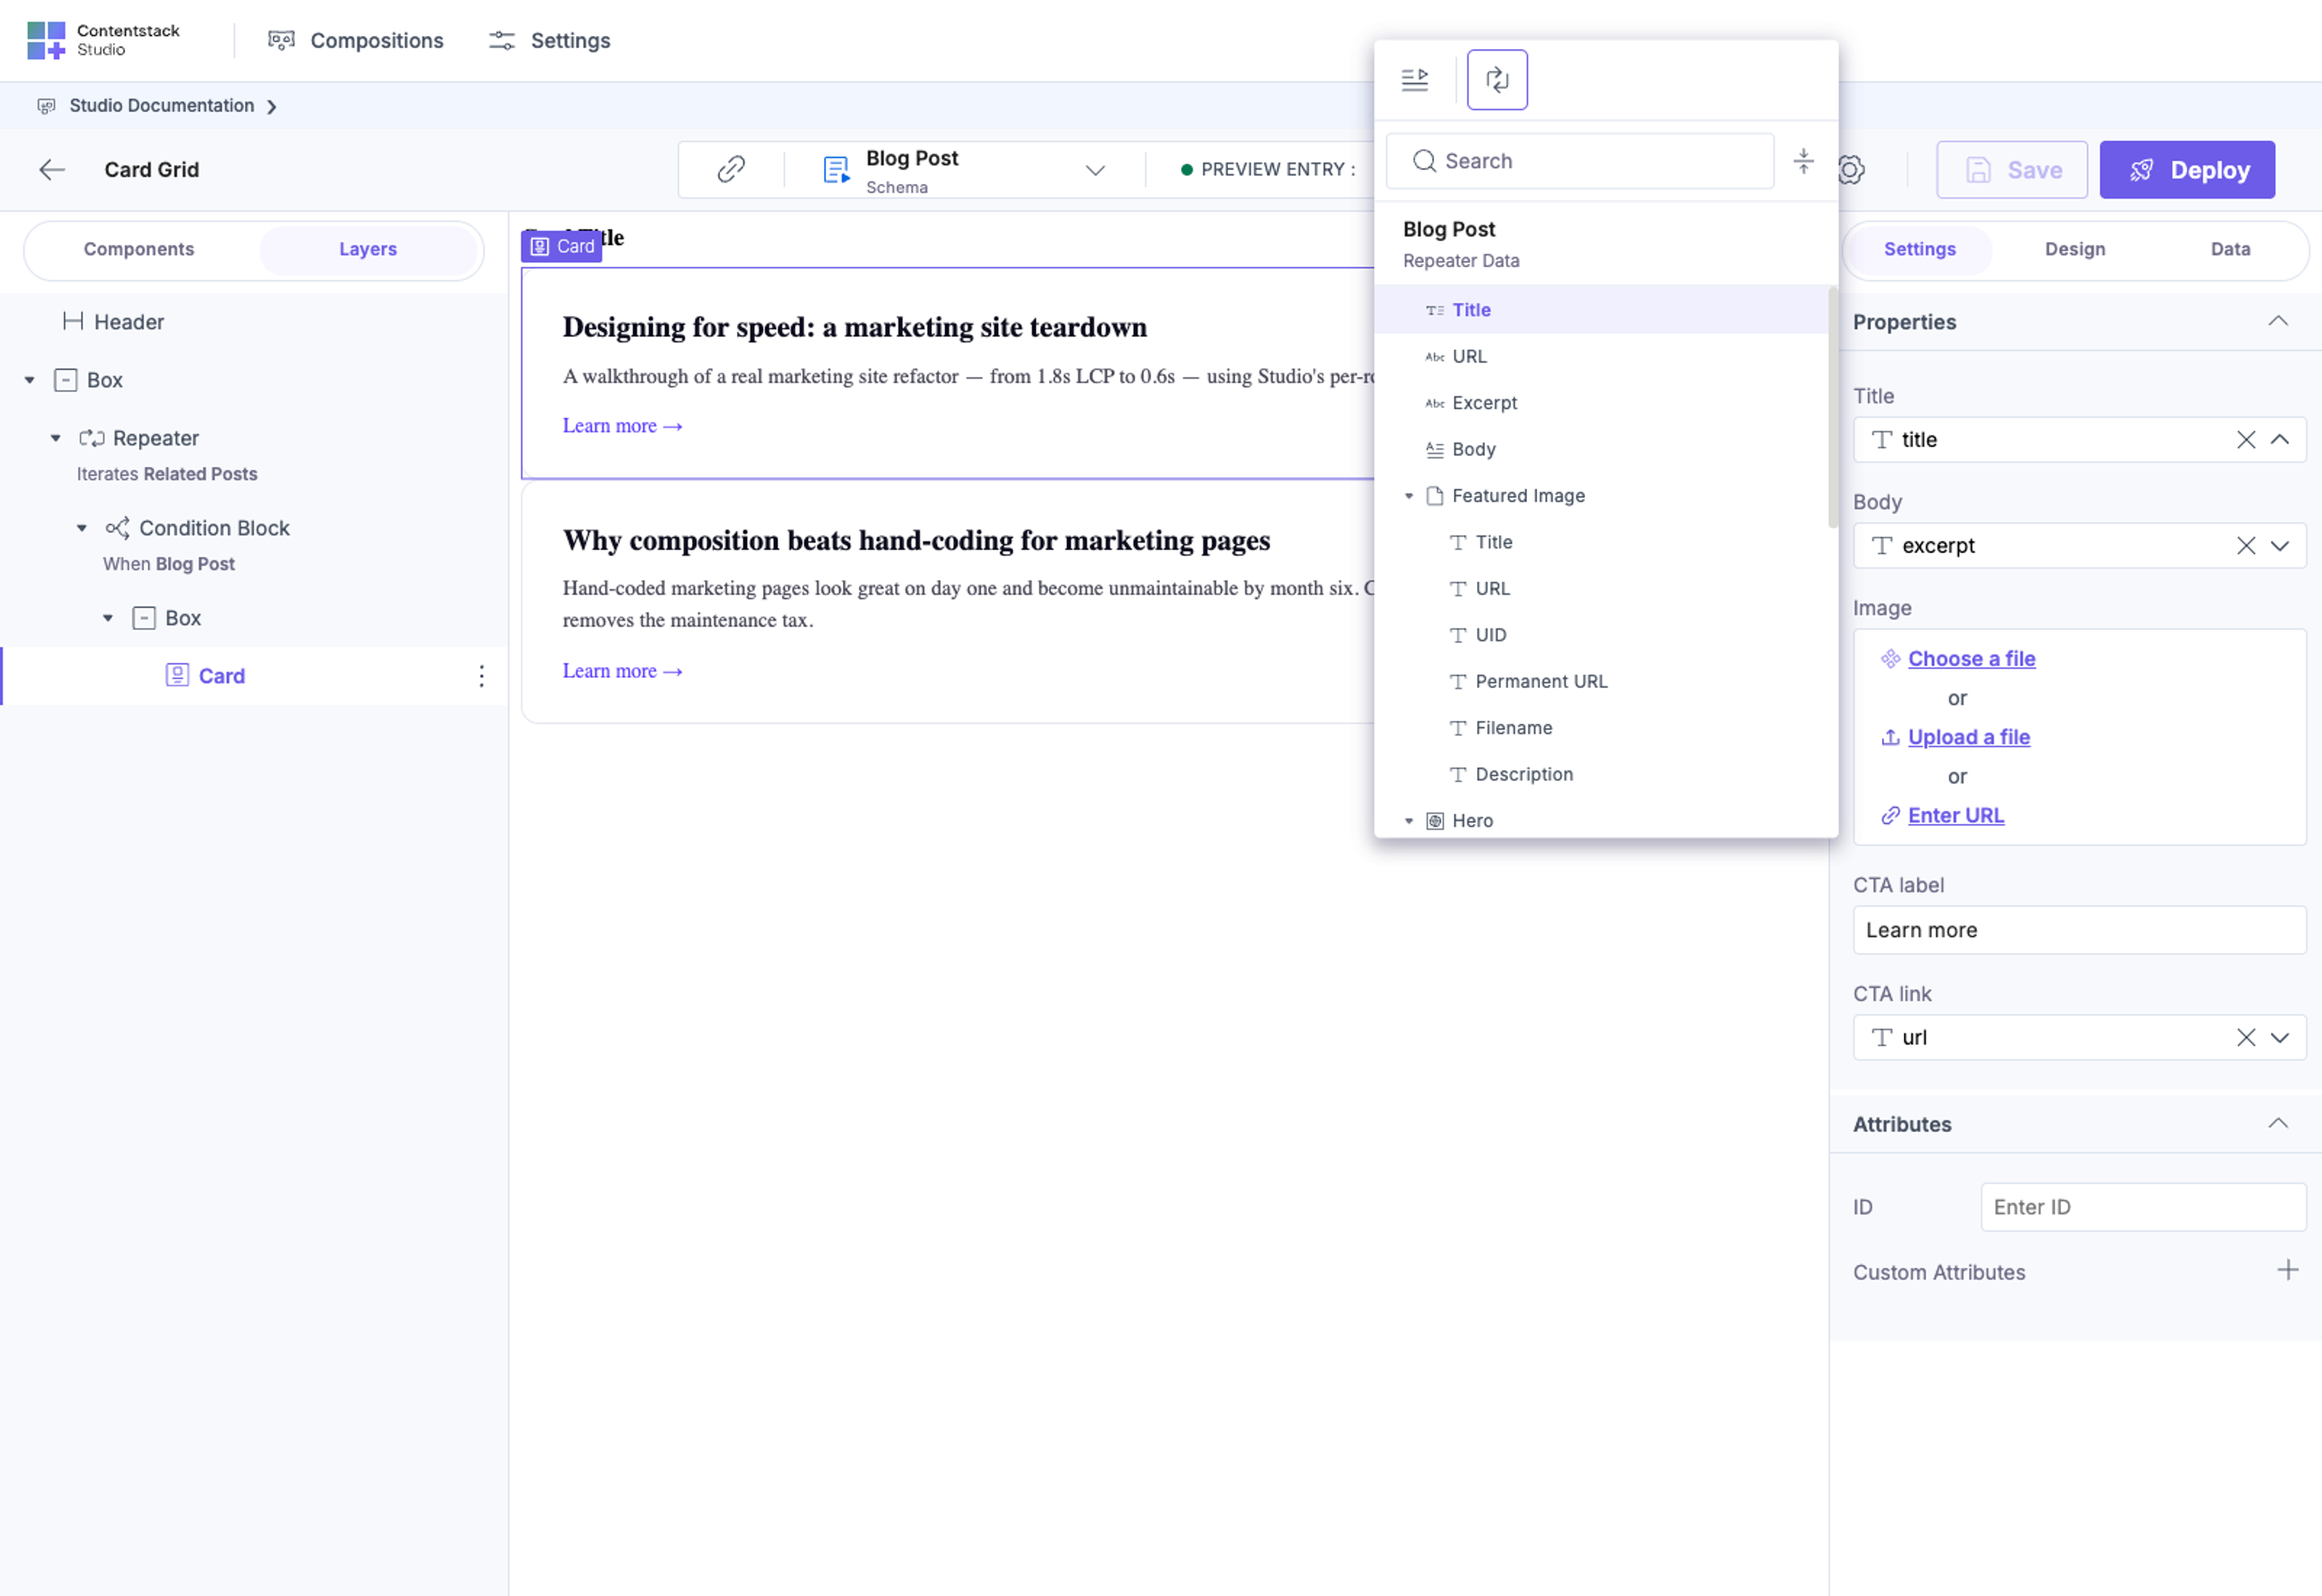Clear the Title binding with the X

pyautogui.click(x=2245, y=440)
